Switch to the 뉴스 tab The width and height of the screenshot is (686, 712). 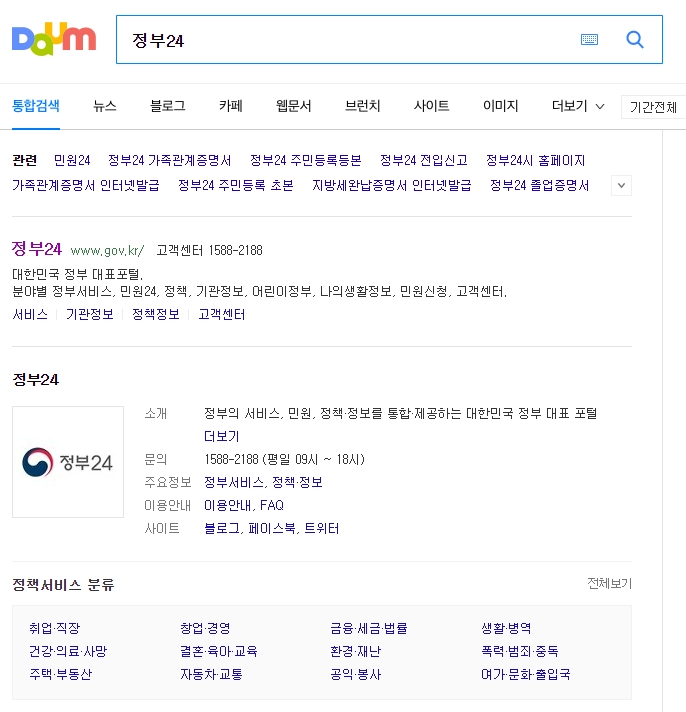click(x=105, y=106)
